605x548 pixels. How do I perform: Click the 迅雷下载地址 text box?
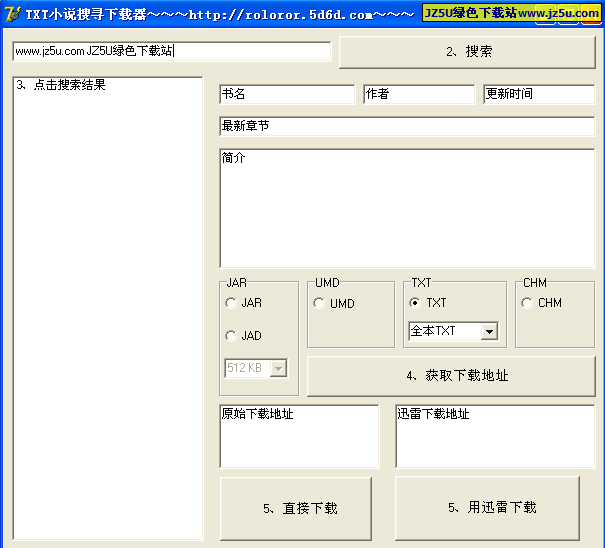(x=495, y=436)
